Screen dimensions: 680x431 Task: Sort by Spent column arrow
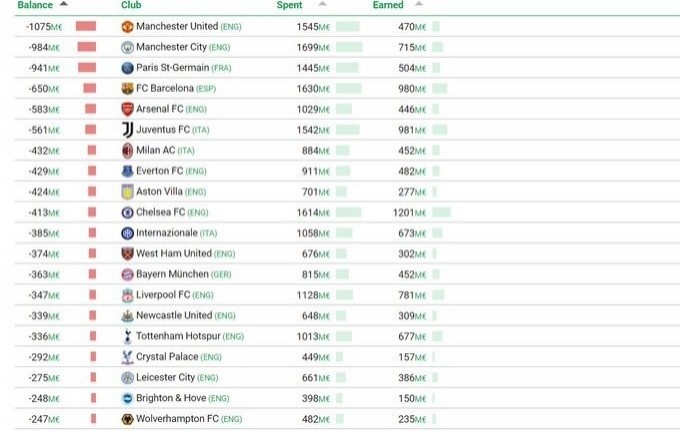pyautogui.click(x=321, y=5)
